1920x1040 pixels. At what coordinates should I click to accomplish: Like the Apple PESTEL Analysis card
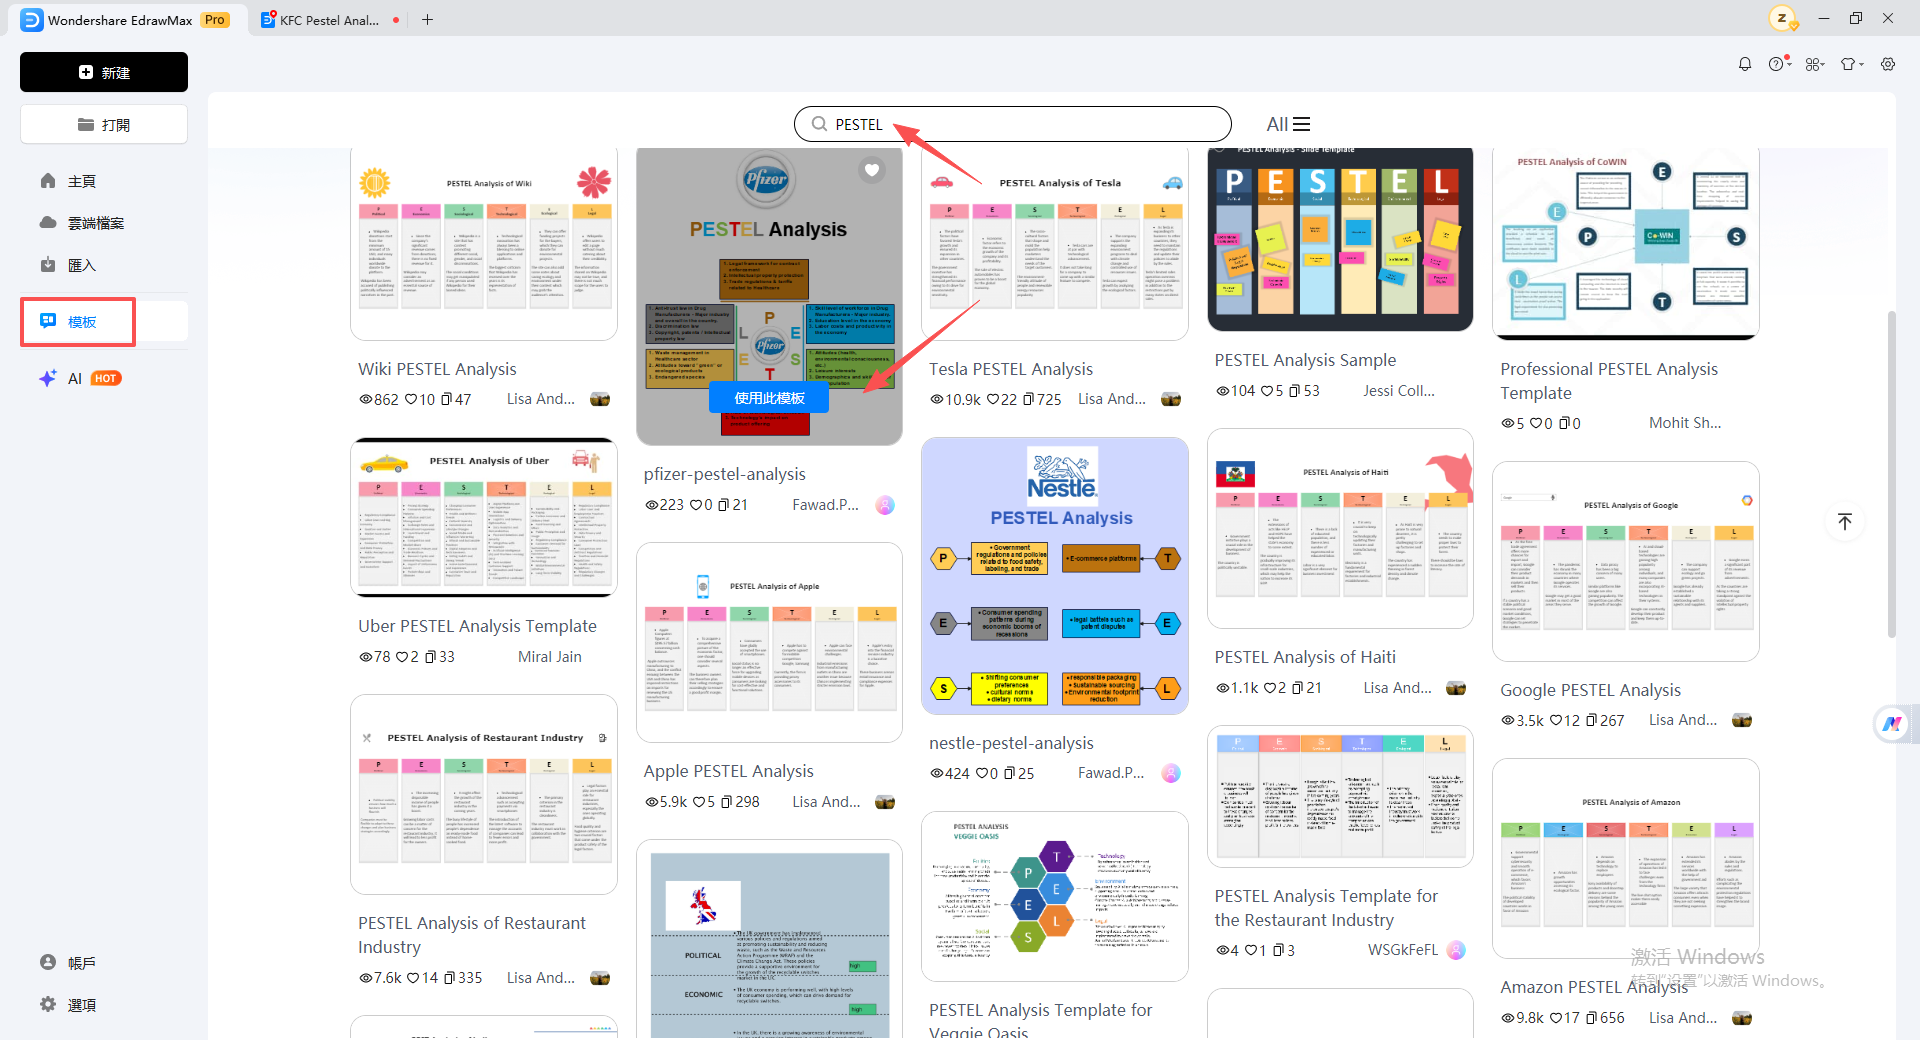click(697, 802)
